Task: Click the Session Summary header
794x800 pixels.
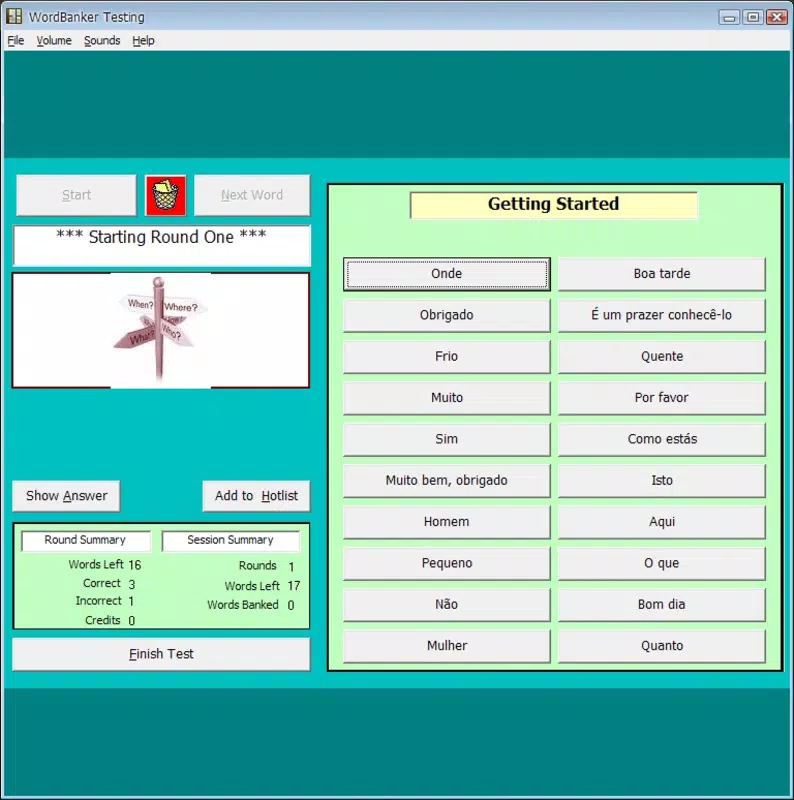Action: [x=230, y=540]
